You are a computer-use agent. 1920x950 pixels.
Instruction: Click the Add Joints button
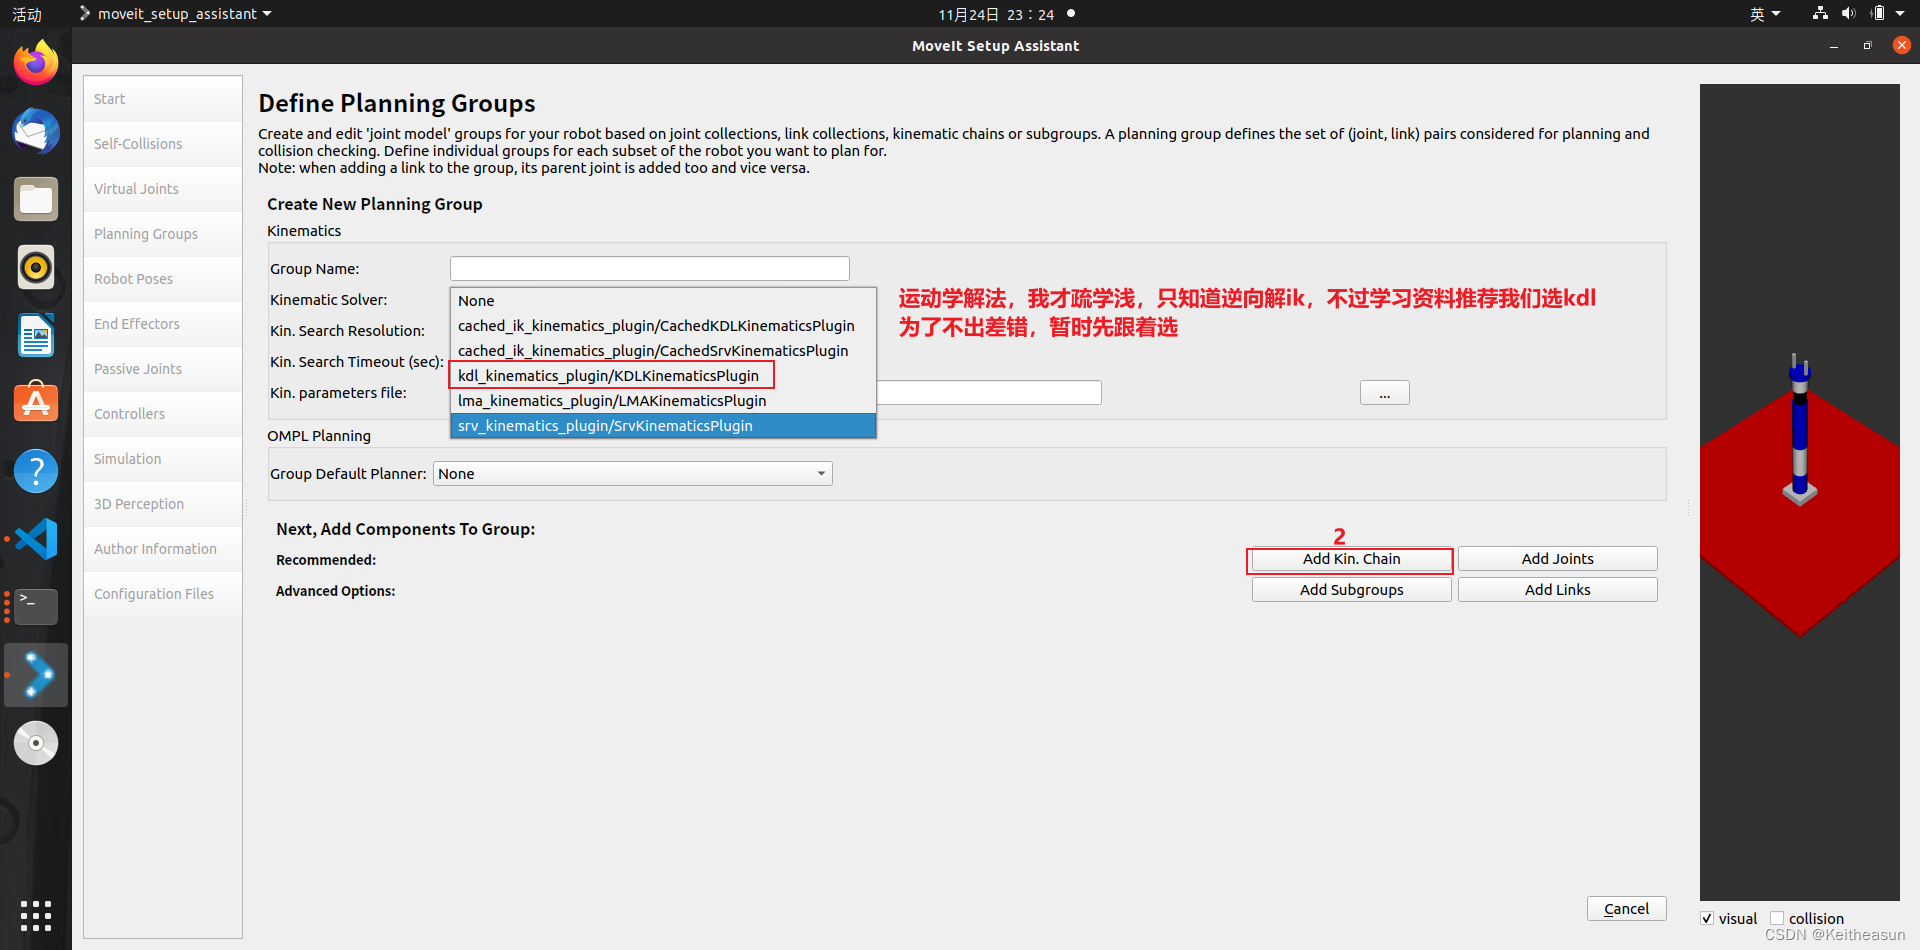click(x=1557, y=559)
